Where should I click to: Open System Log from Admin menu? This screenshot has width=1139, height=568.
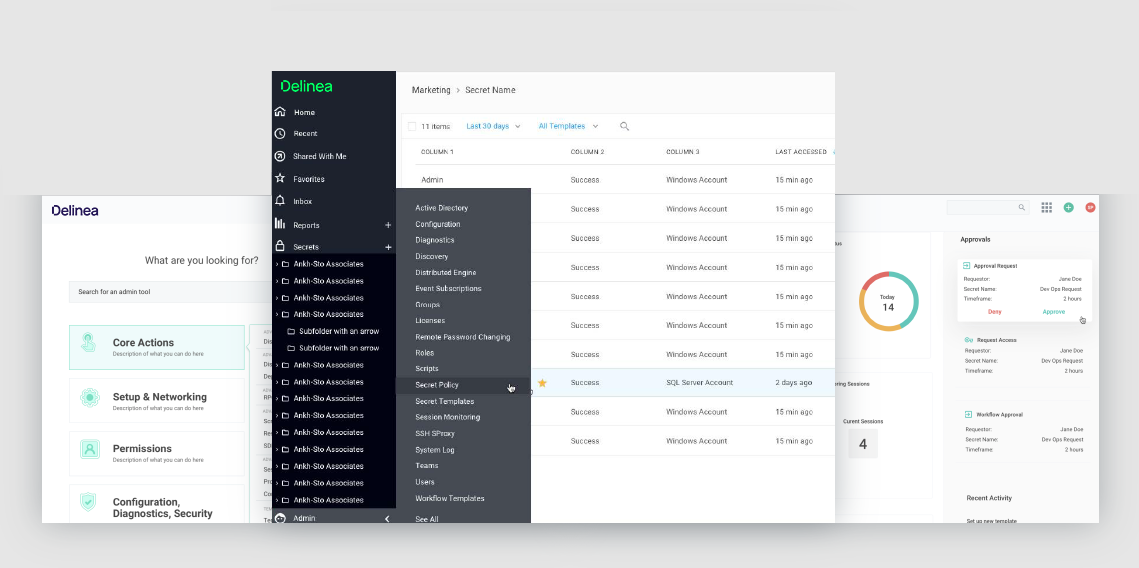tap(434, 450)
